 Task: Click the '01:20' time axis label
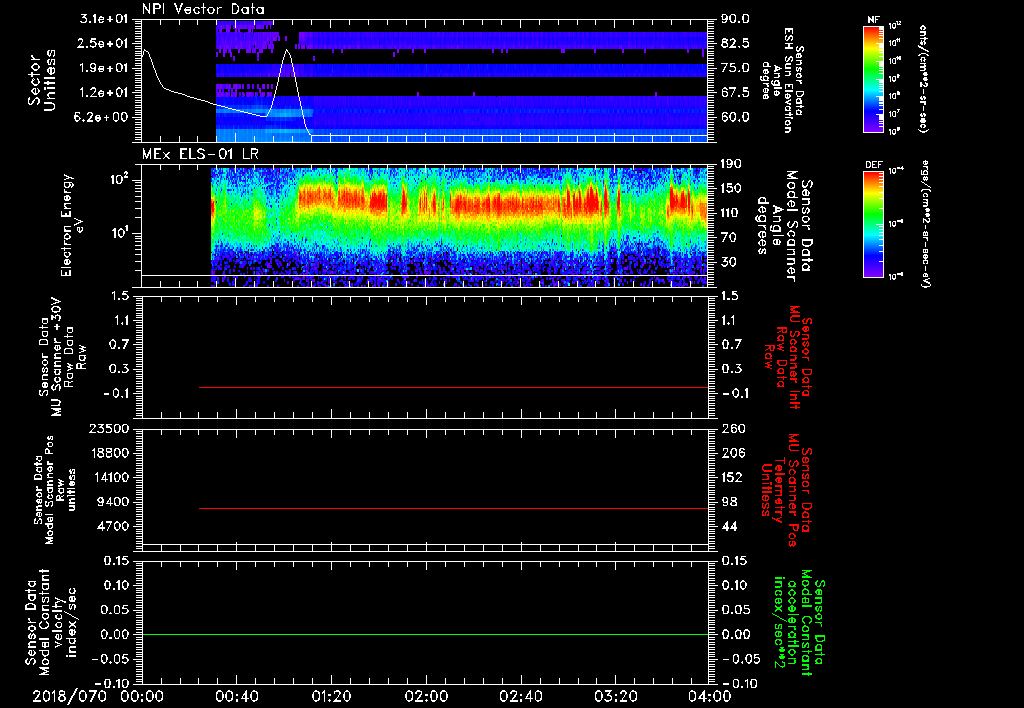tap(331, 696)
